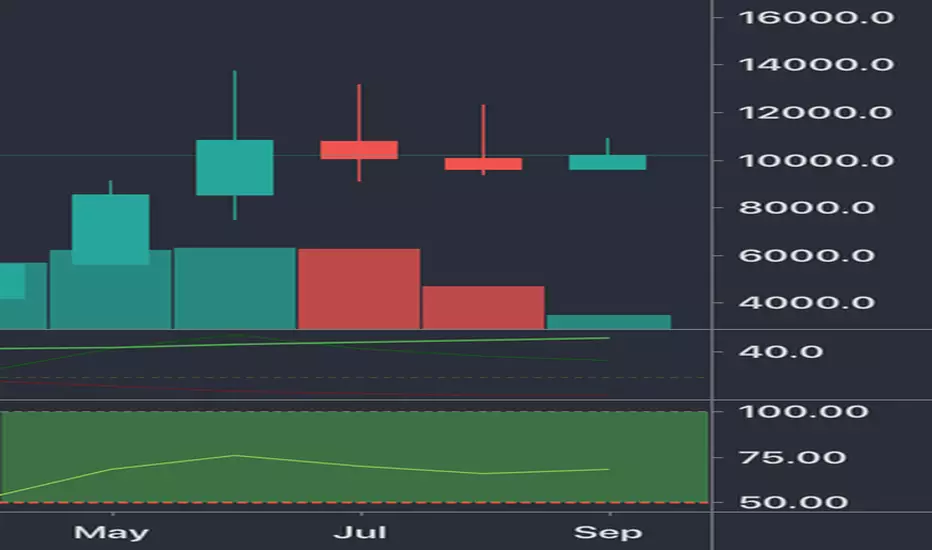Image resolution: width=932 pixels, height=550 pixels.
Task: Select the red July candlestick body
Action: coord(359,150)
